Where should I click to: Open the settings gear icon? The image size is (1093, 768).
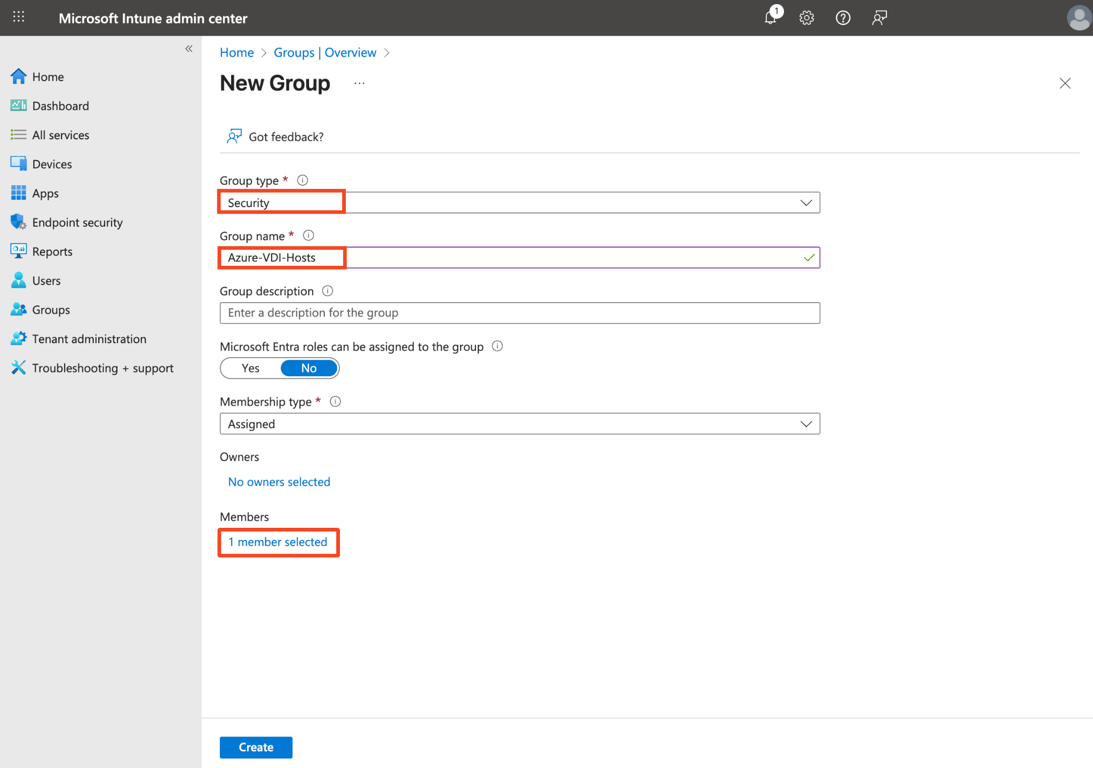[807, 18]
